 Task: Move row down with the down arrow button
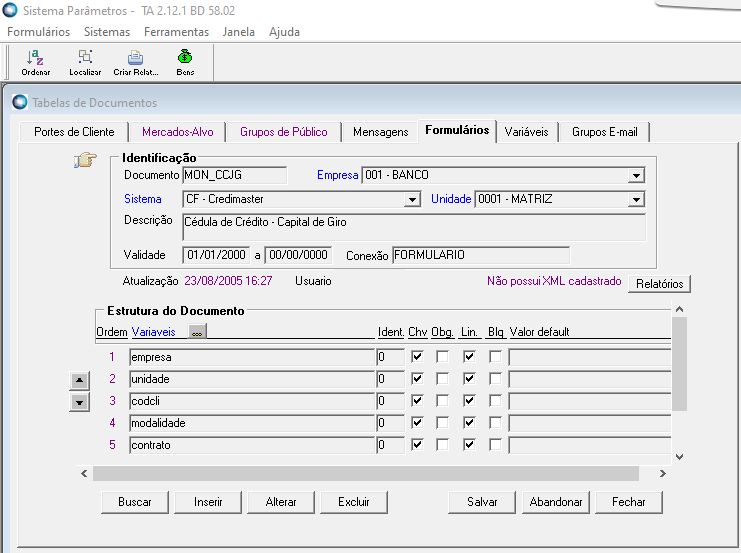79,403
